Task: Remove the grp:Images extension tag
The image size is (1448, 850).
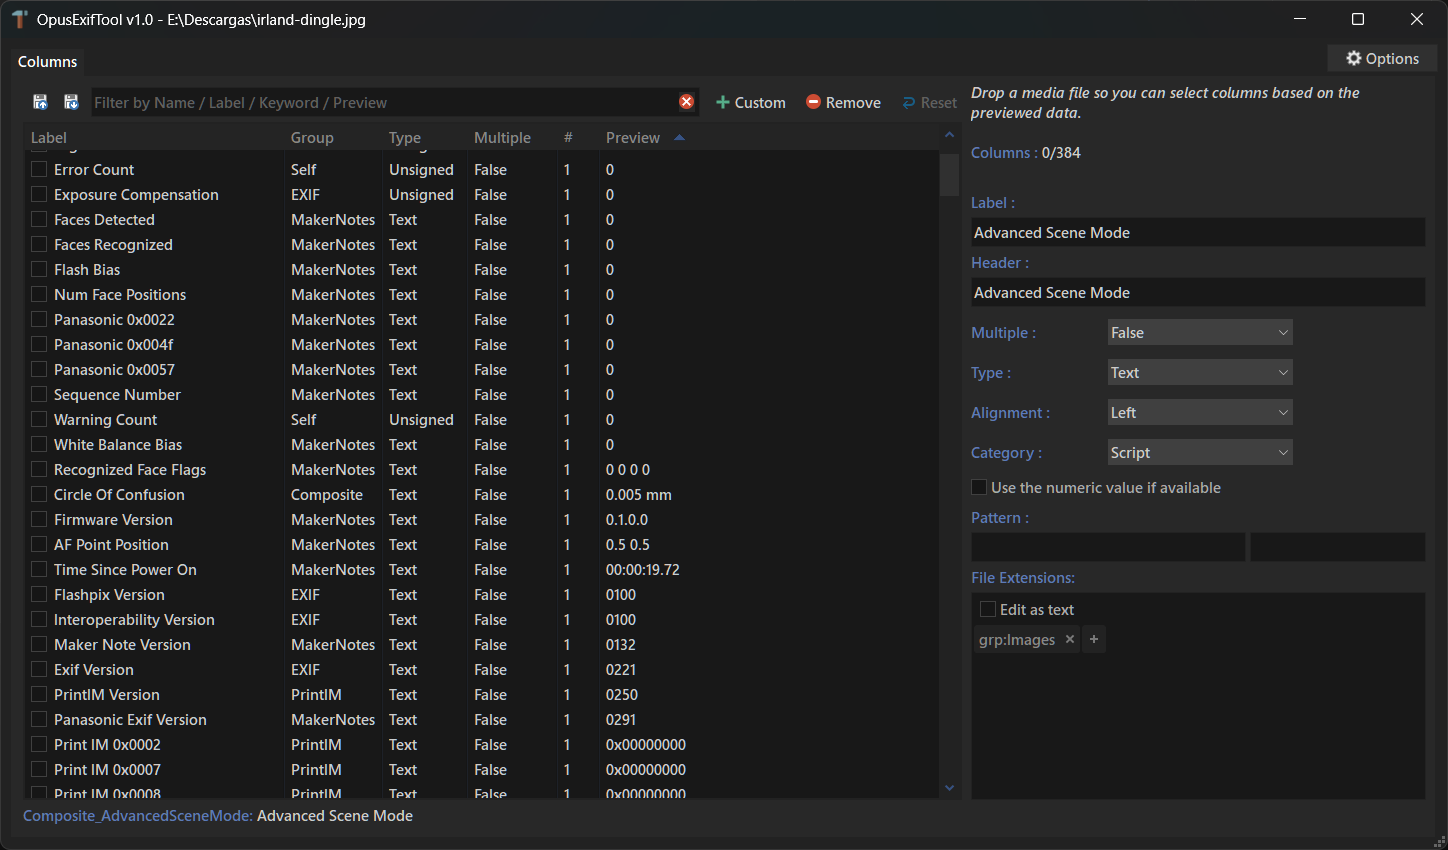Action: (x=1070, y=640)
